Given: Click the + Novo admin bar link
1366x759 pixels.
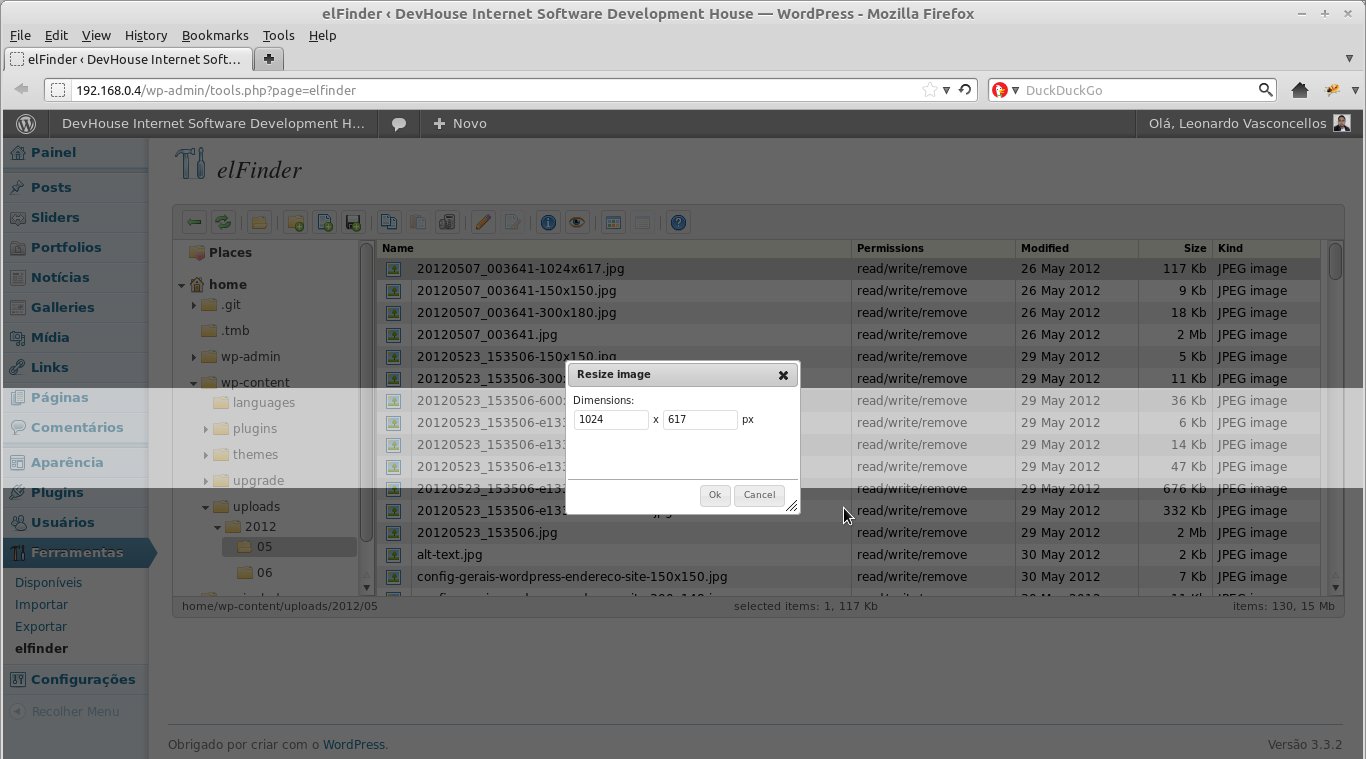Looking at the screenshot, I should pos(460,124).
